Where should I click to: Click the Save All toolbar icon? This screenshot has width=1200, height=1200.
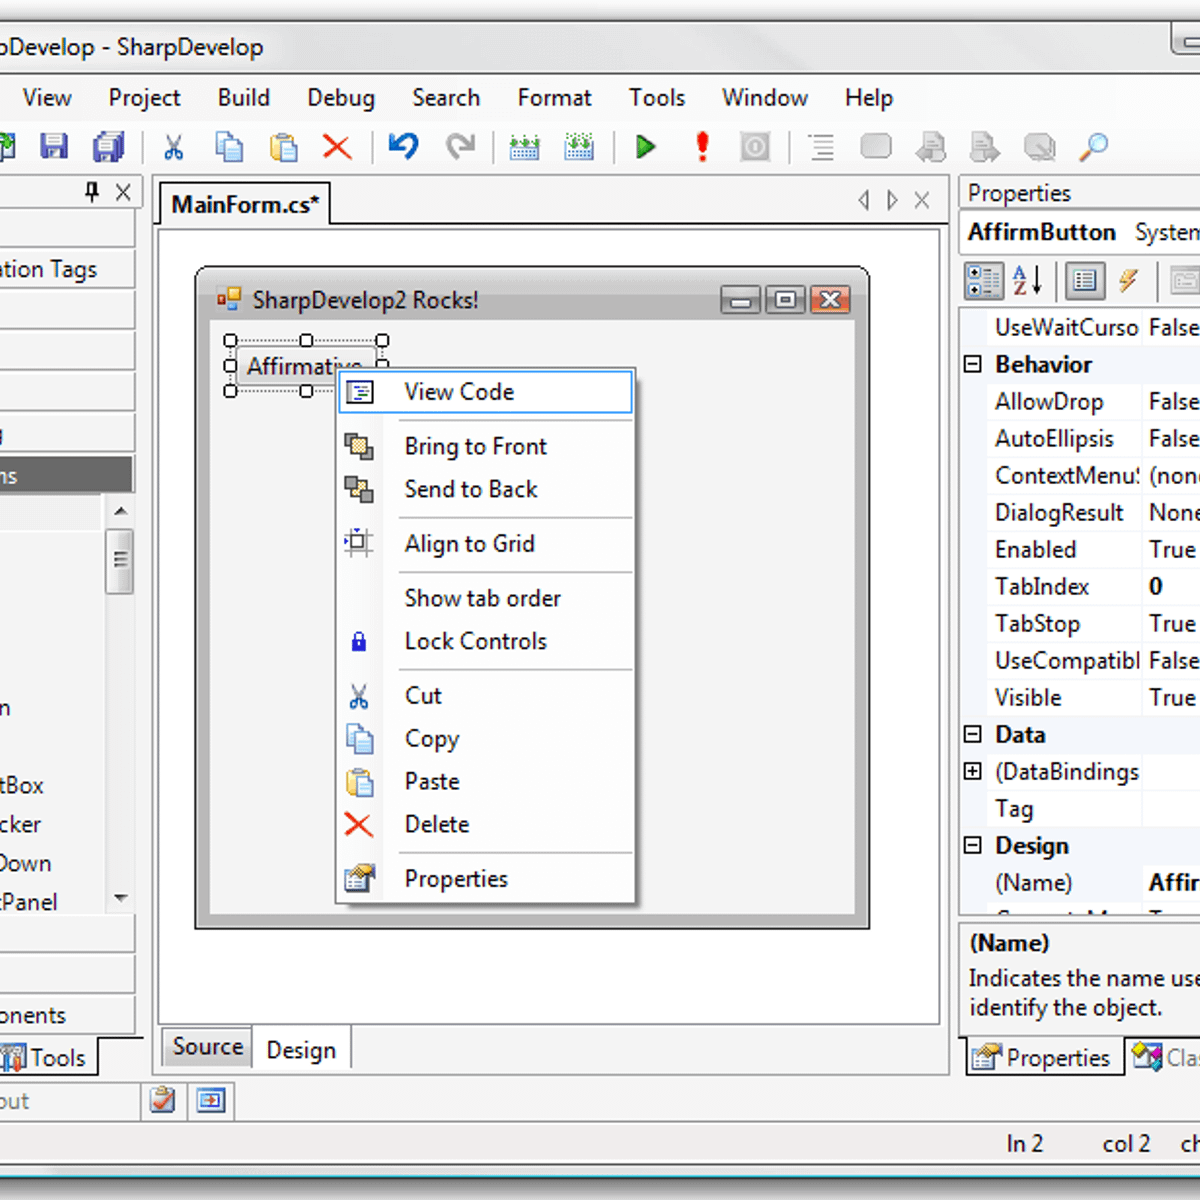coord(108,147)
